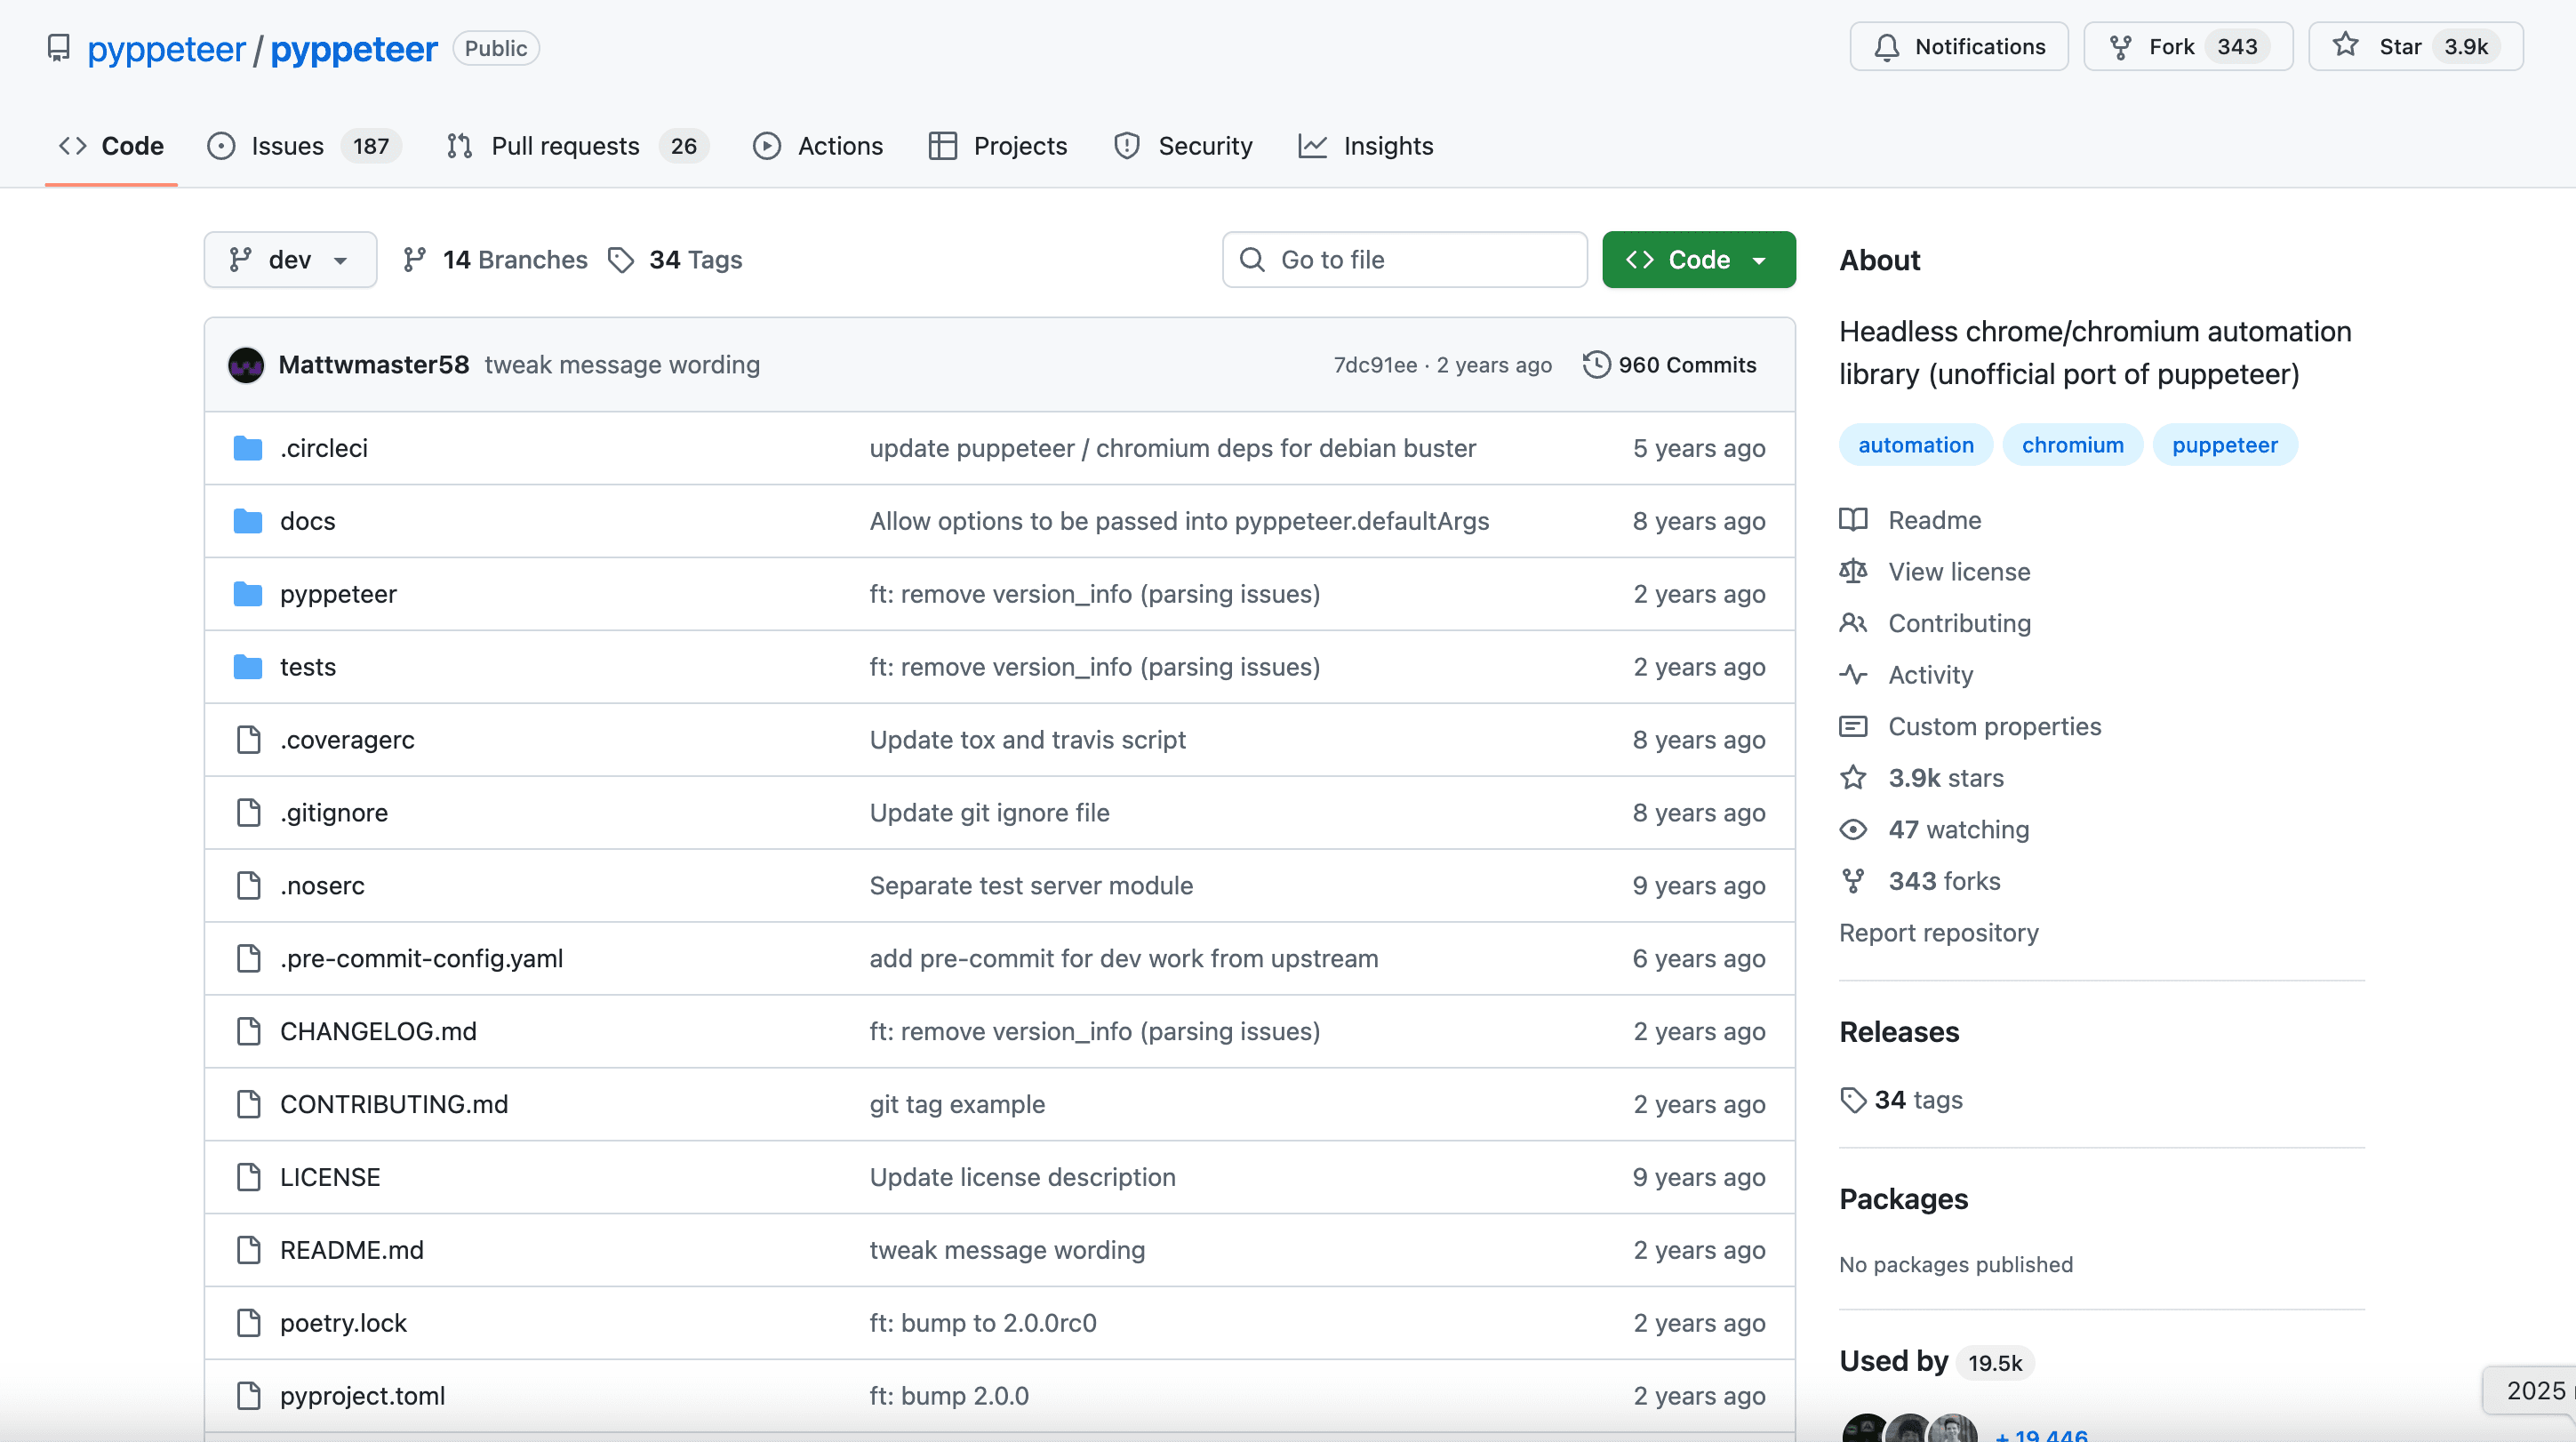2576x1442 pixels.
Task: Click the history icon next to 960 Commits
Action: click(1596, 364)
